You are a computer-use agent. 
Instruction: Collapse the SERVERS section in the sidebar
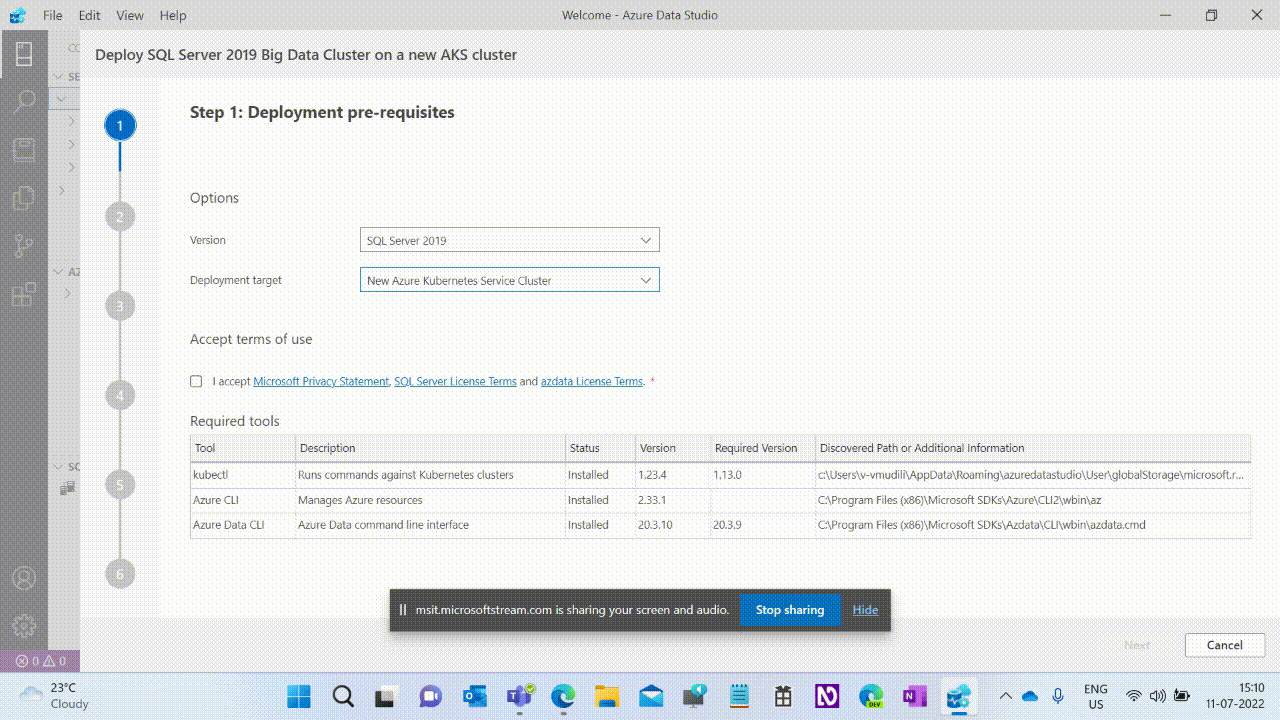click(x=60, y=76)
